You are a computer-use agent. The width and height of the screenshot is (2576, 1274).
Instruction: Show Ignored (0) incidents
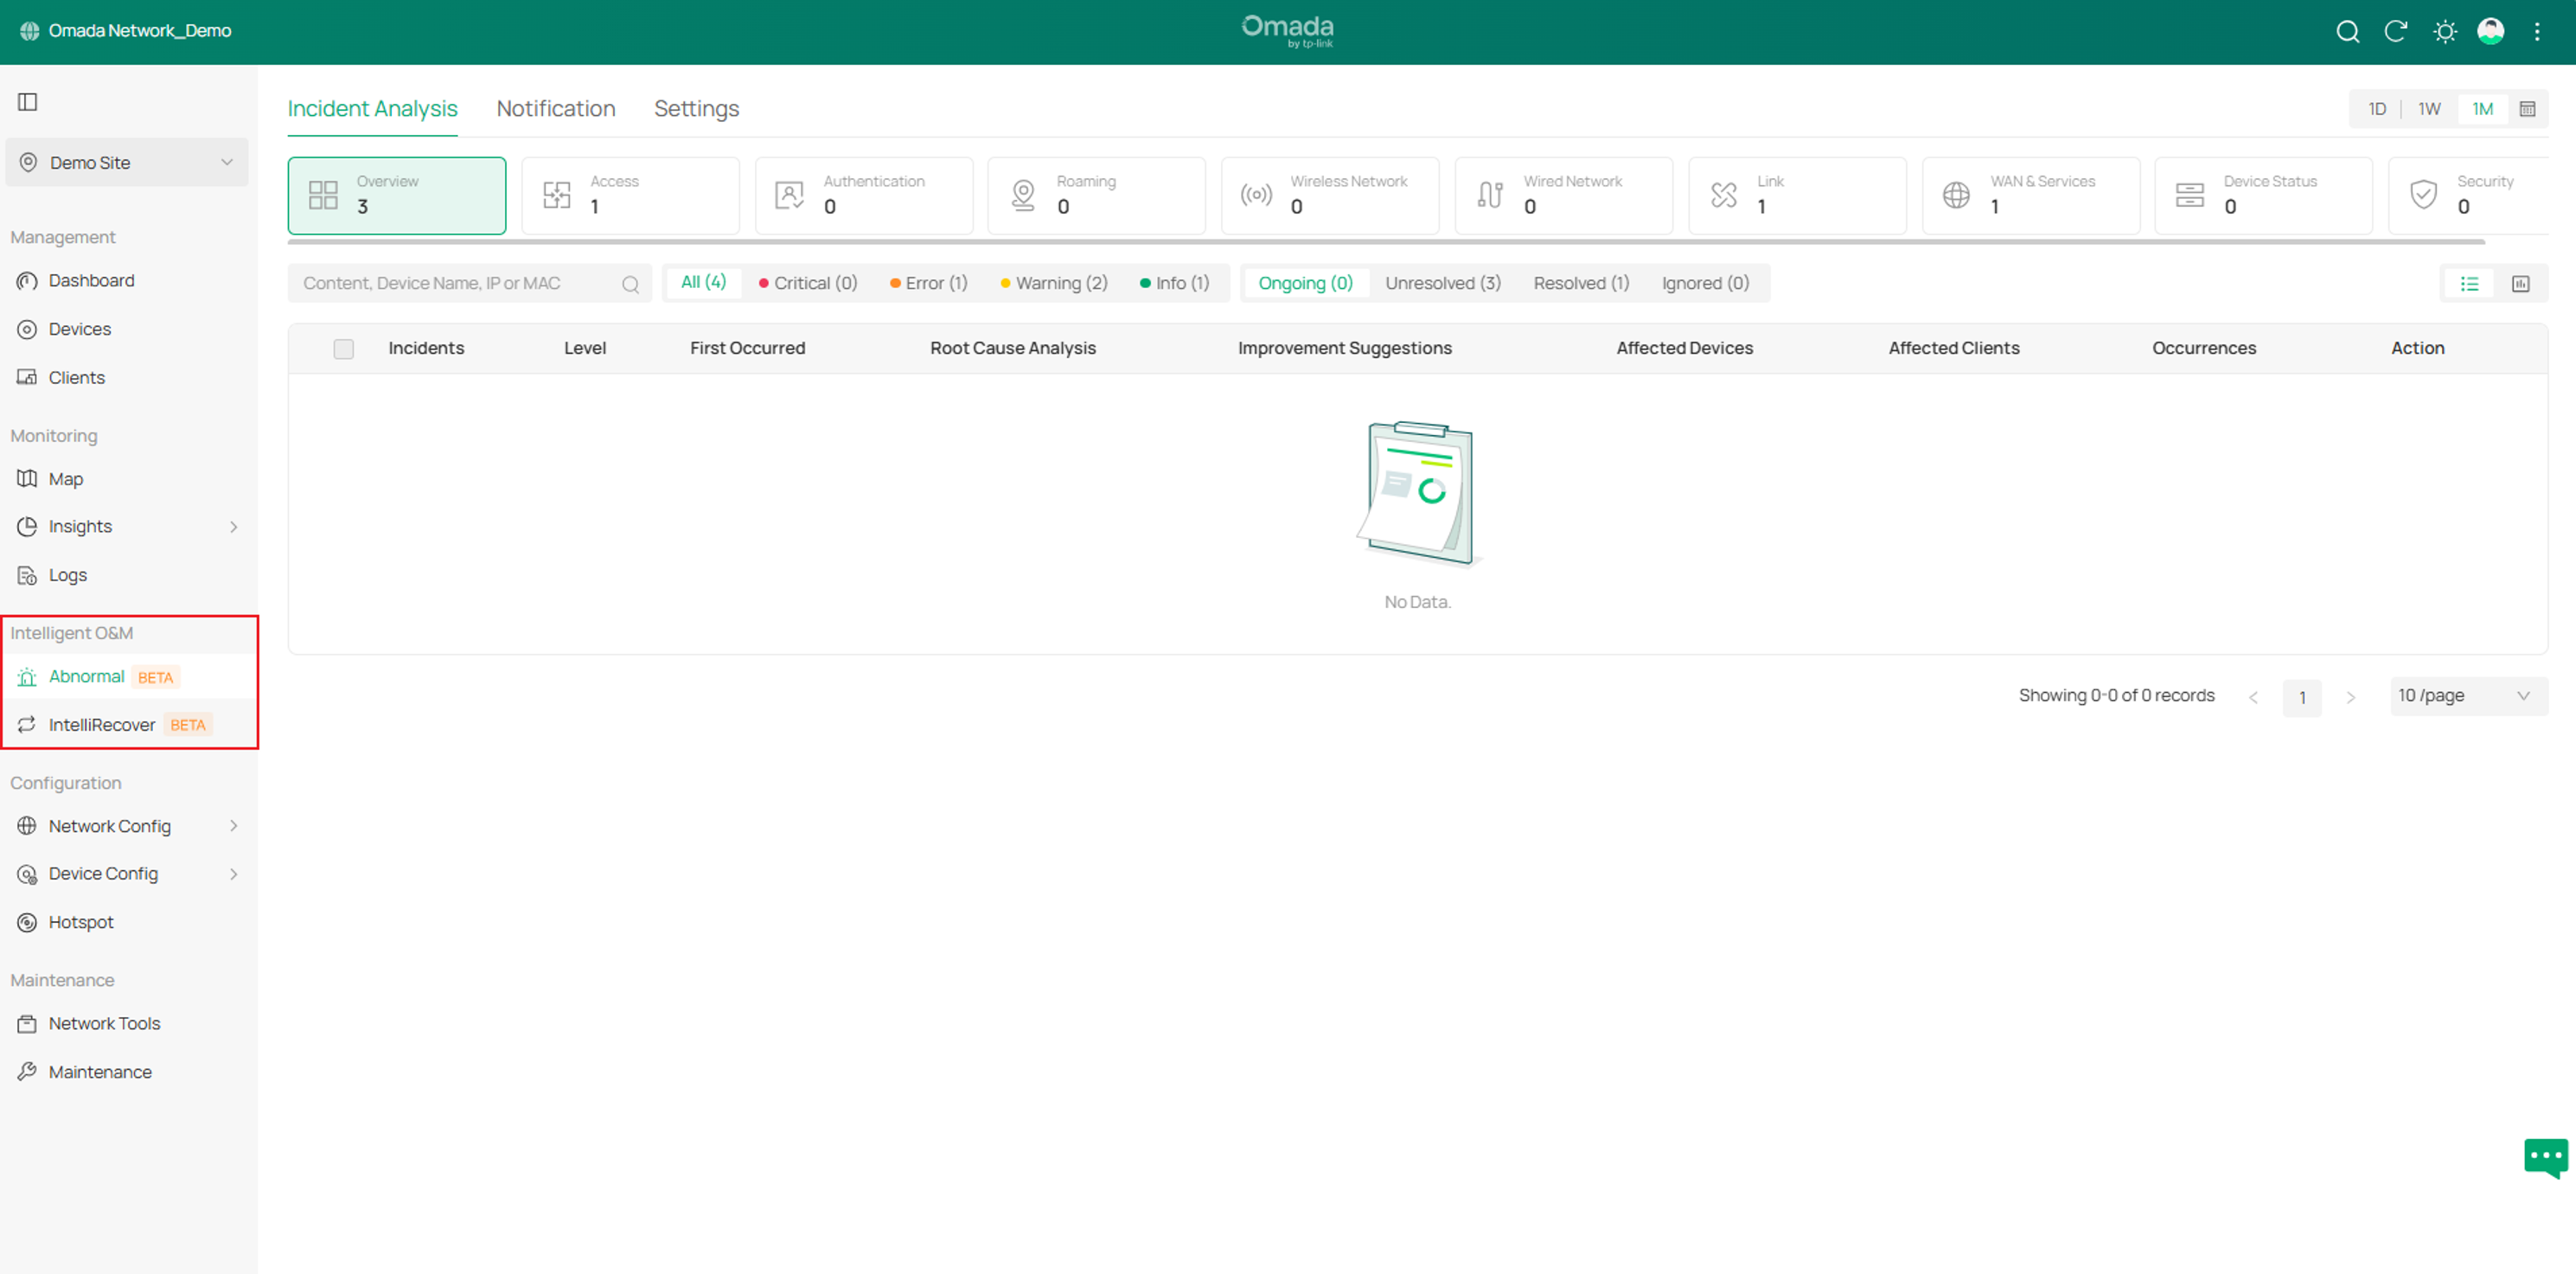pos(1705,283)
